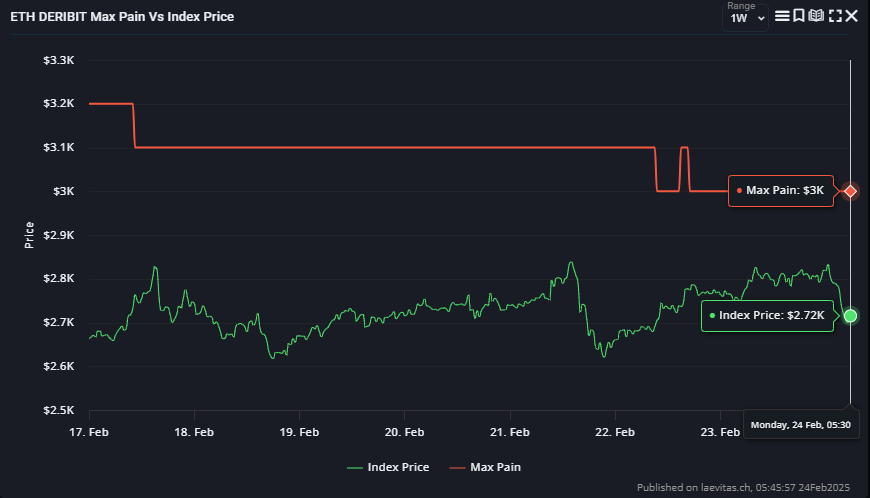Click the 'Max Pain: $3K' tooltip
Screen dimensions: 870x498
pyautogui.click(x=781, y=191)
